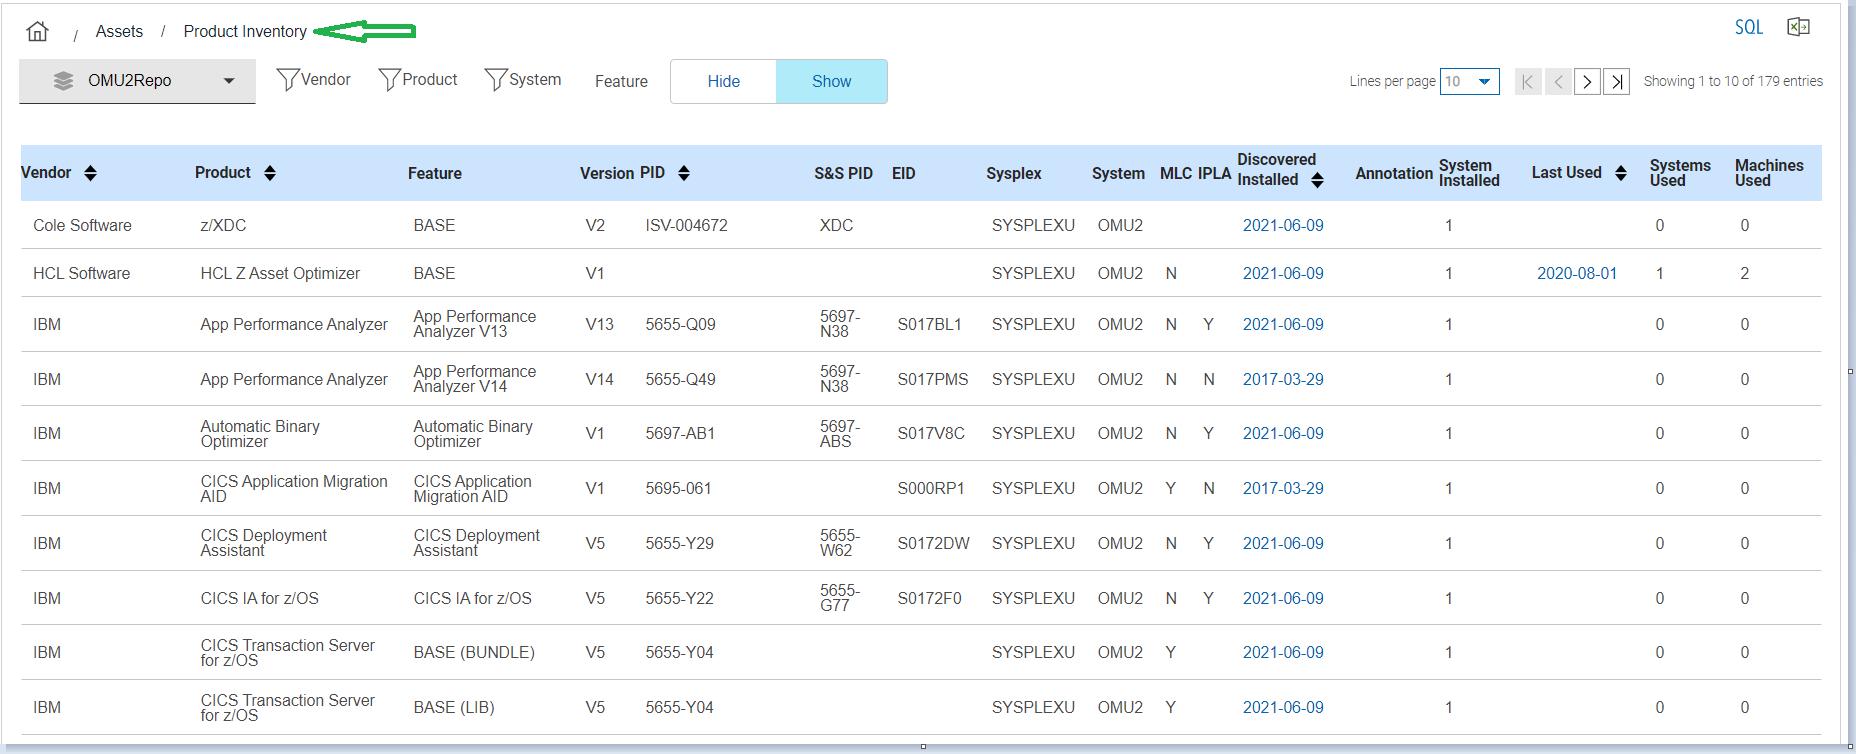Export table using Excel icon
The height and width of the screenshot is (754, 1856).
click(1798, 27)
